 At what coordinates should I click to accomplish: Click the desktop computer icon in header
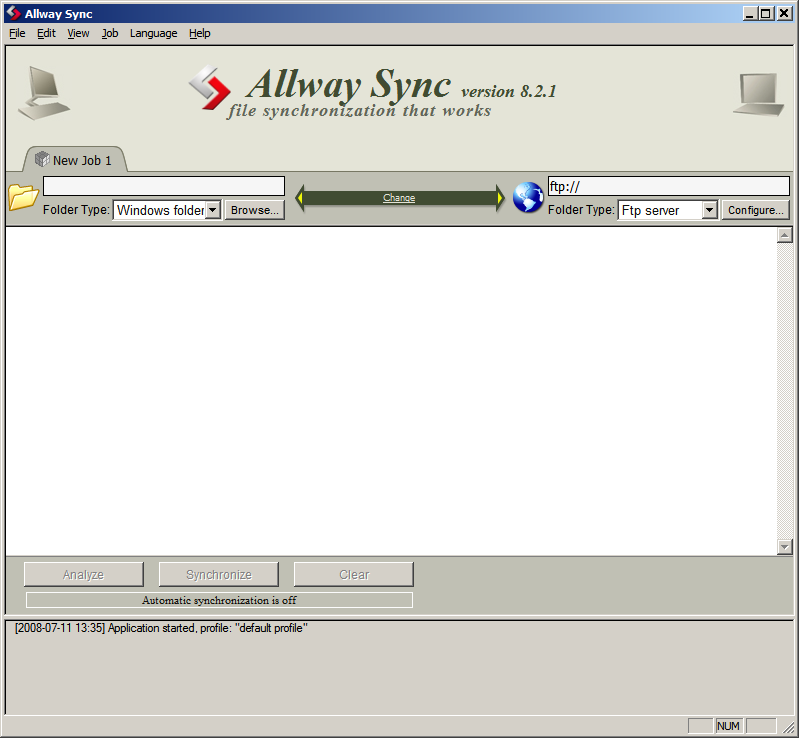(43, 93)
